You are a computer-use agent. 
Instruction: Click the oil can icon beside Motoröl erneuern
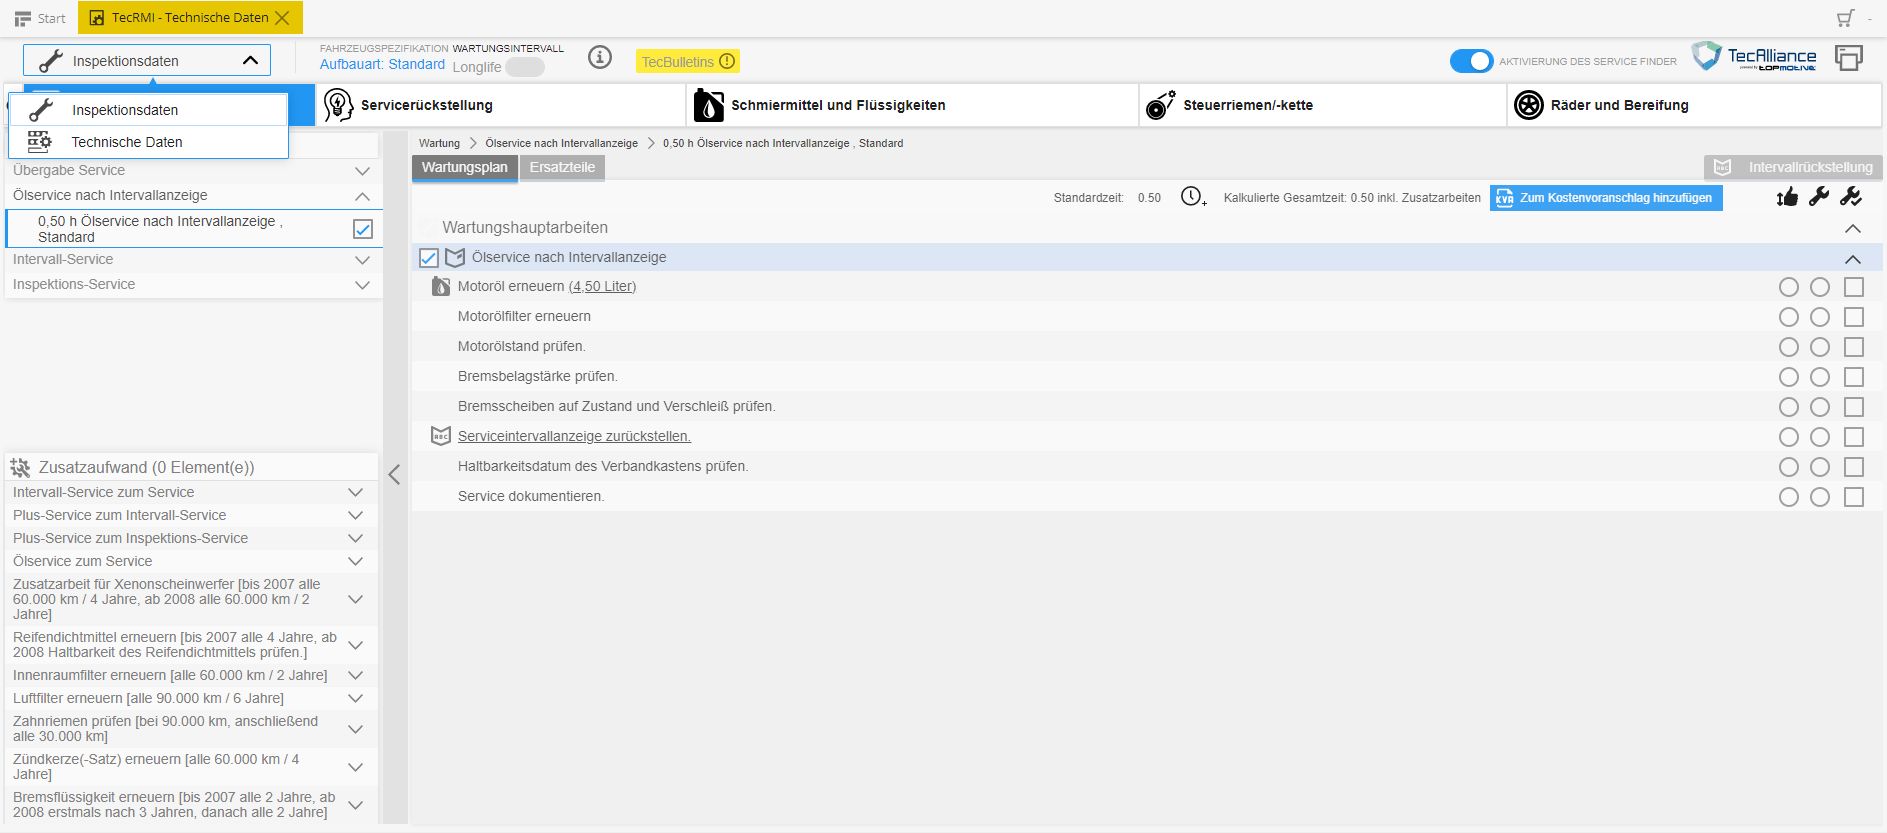coord(441,286)
